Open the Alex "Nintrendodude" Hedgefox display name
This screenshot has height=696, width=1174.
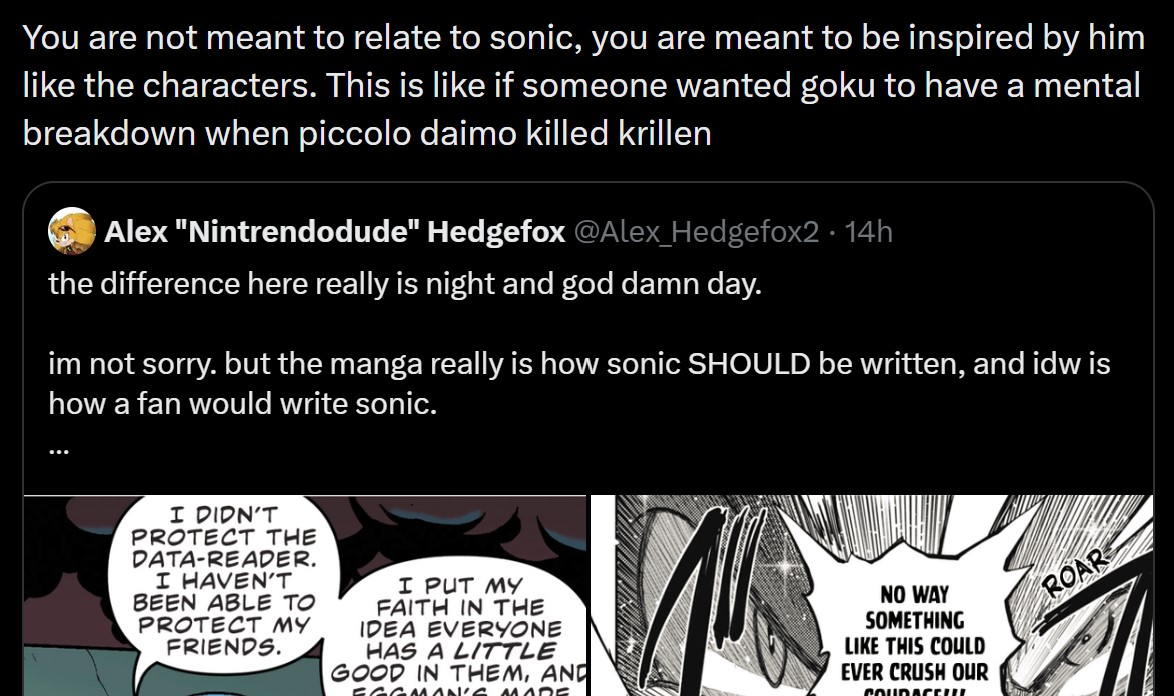coord(335,232)
